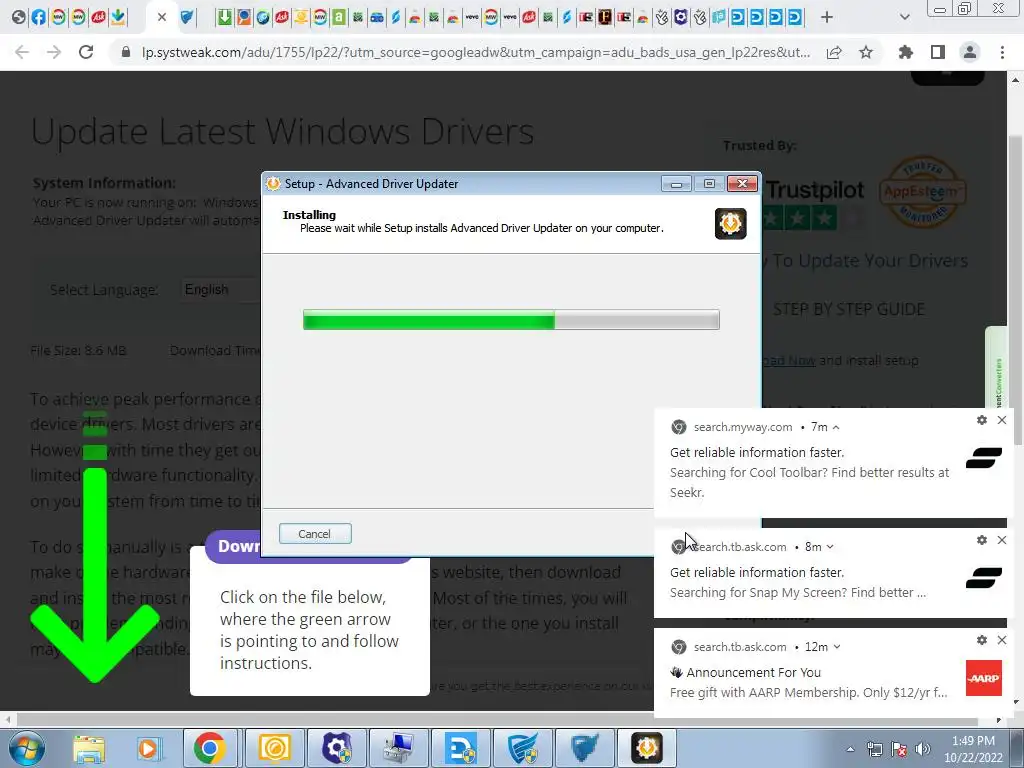The height and width of the screenshot is (768, 1024).
Task: Click setup dialog title bar icon
Action: 273,184
